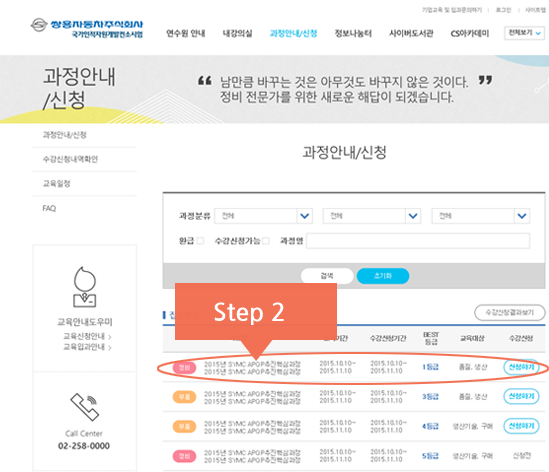Click the 과정명 search text field
The image size is (549, 472).
(x=418, y=241)
